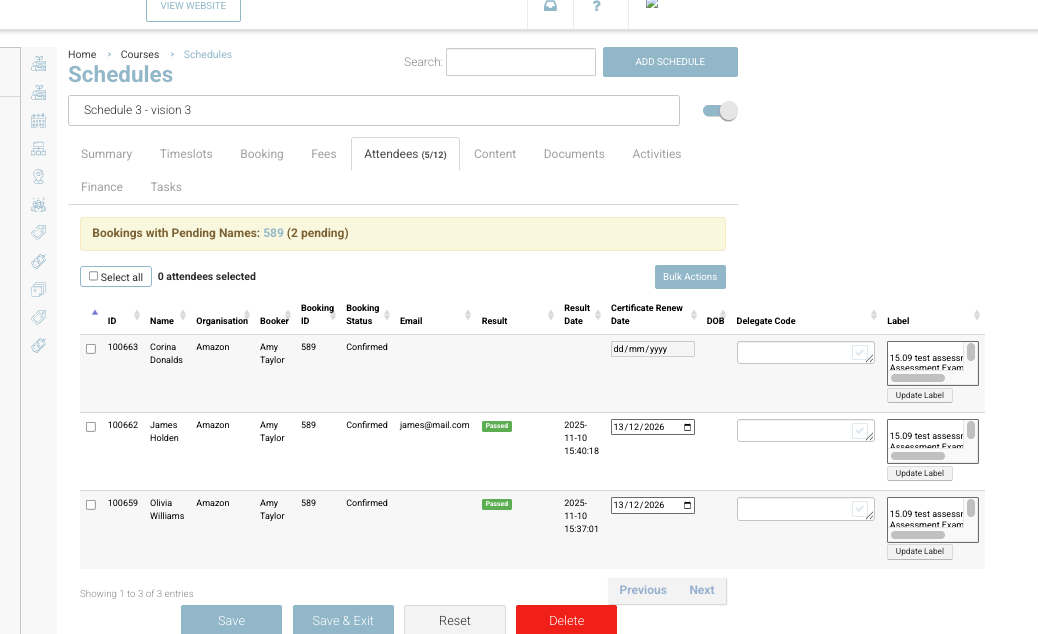Open the Schedules breadcrumb link
Screen dimensions: 1038x634
coord(207,54)
